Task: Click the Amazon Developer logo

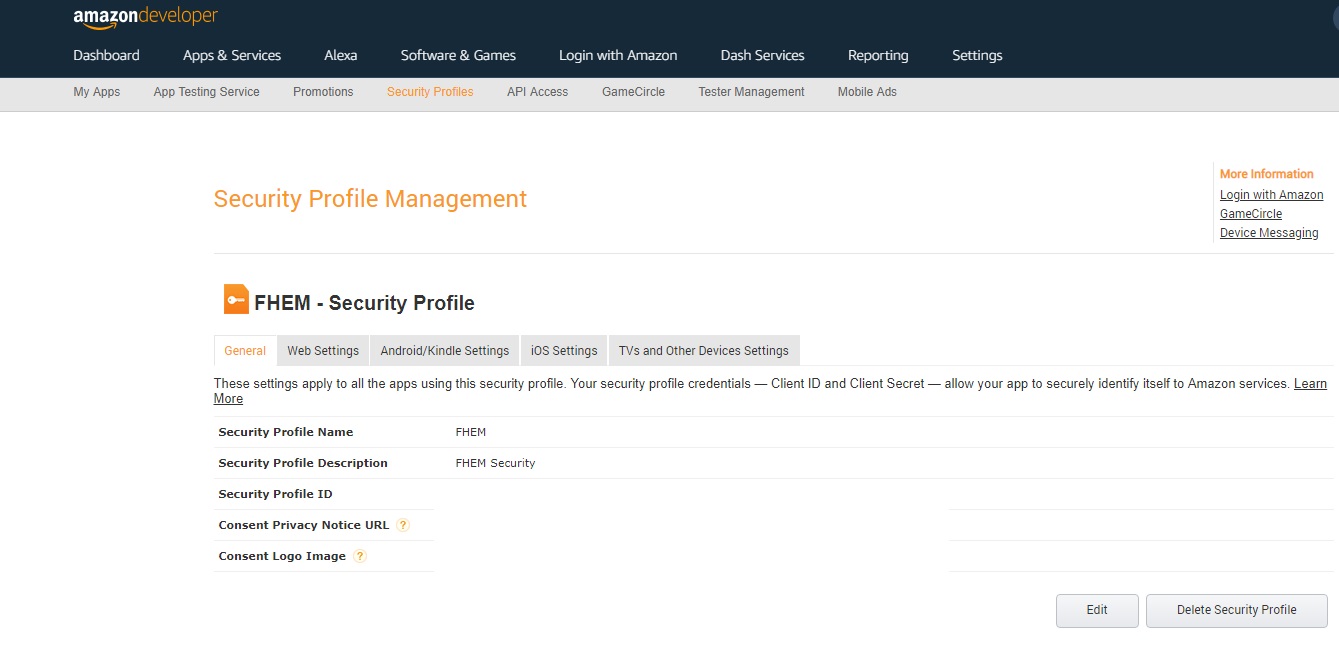Action: click(145, 18)
